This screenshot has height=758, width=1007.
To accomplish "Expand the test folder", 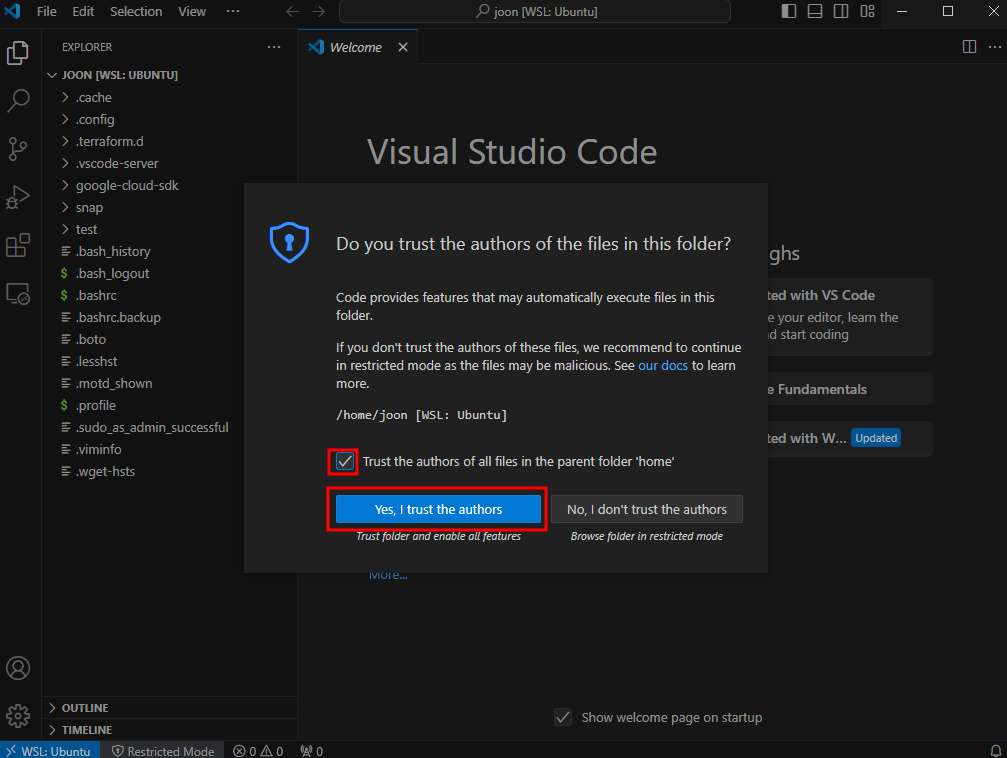I will tap(170, 229).
